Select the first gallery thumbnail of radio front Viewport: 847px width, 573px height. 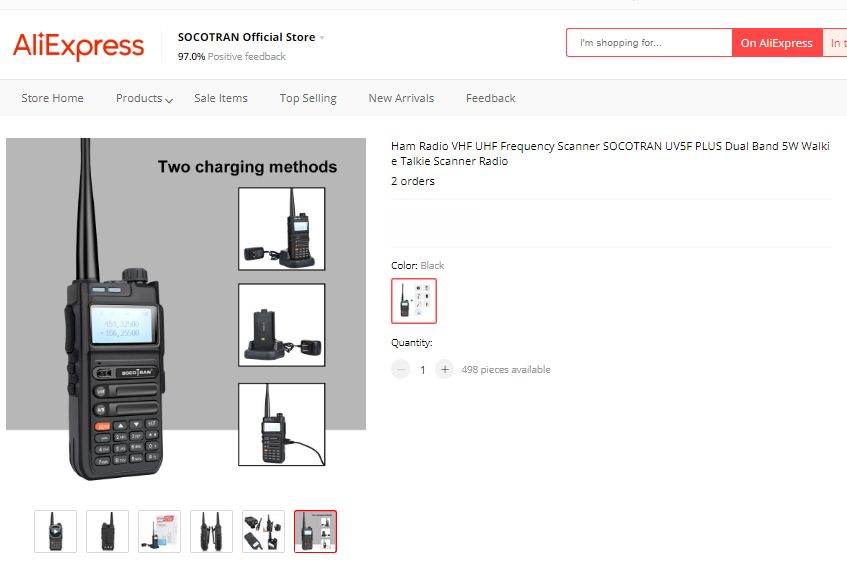[x=56, y=531]
